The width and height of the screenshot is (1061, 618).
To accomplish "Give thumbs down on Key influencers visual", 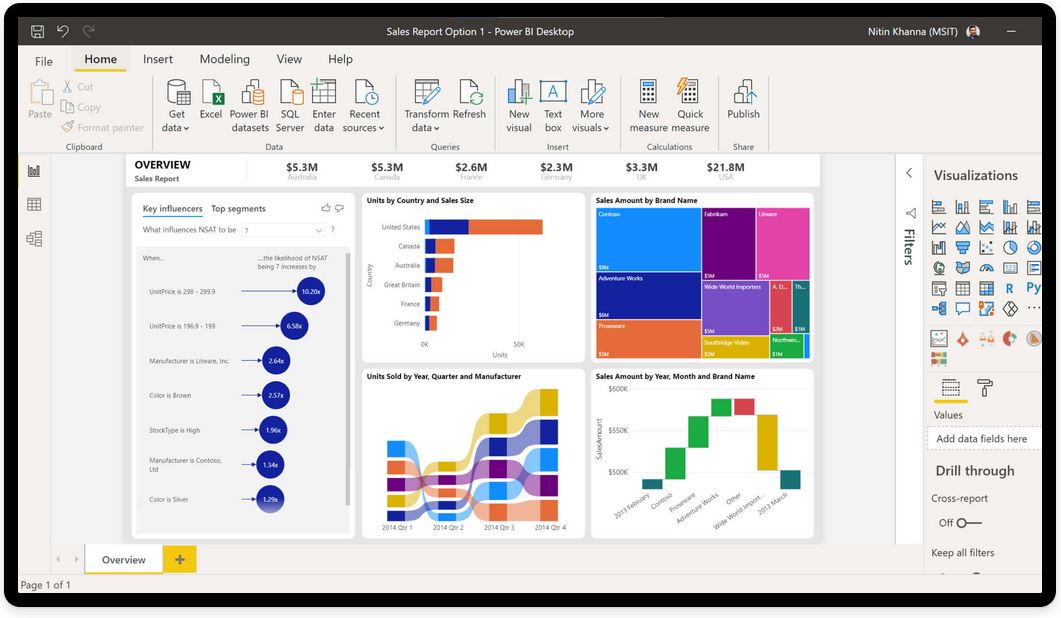I will [339, 208].
